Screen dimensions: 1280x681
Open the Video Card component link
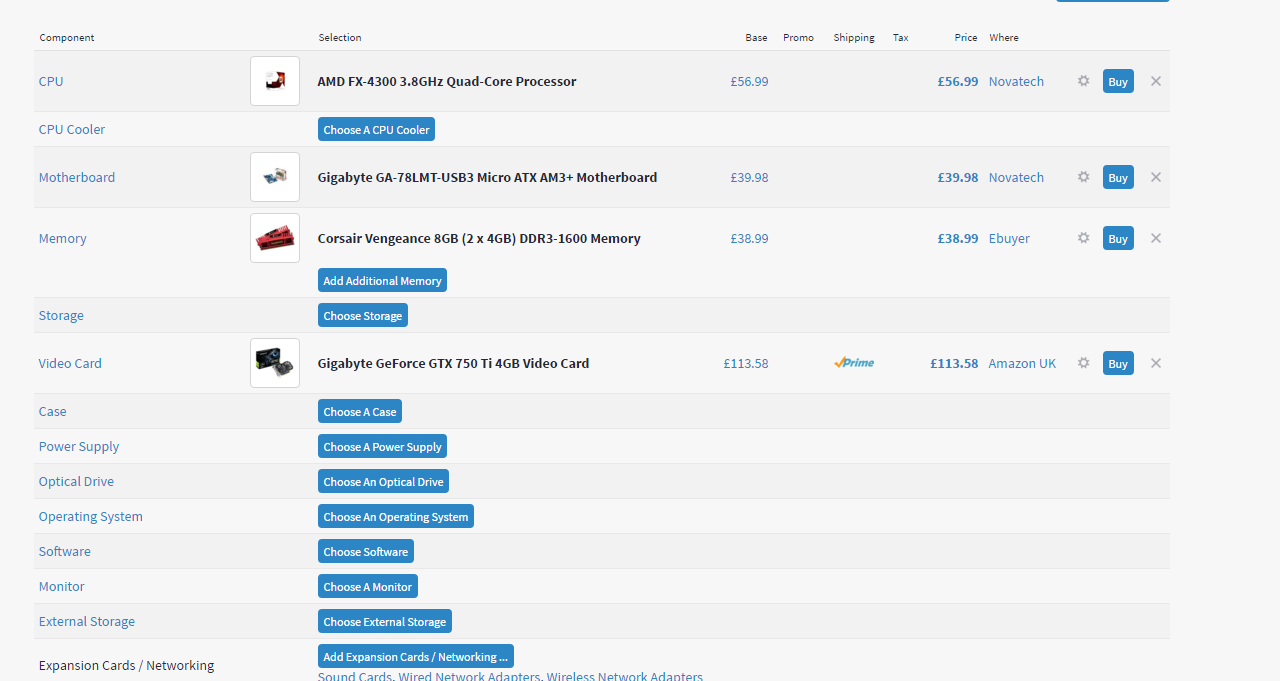pos(70,363)
